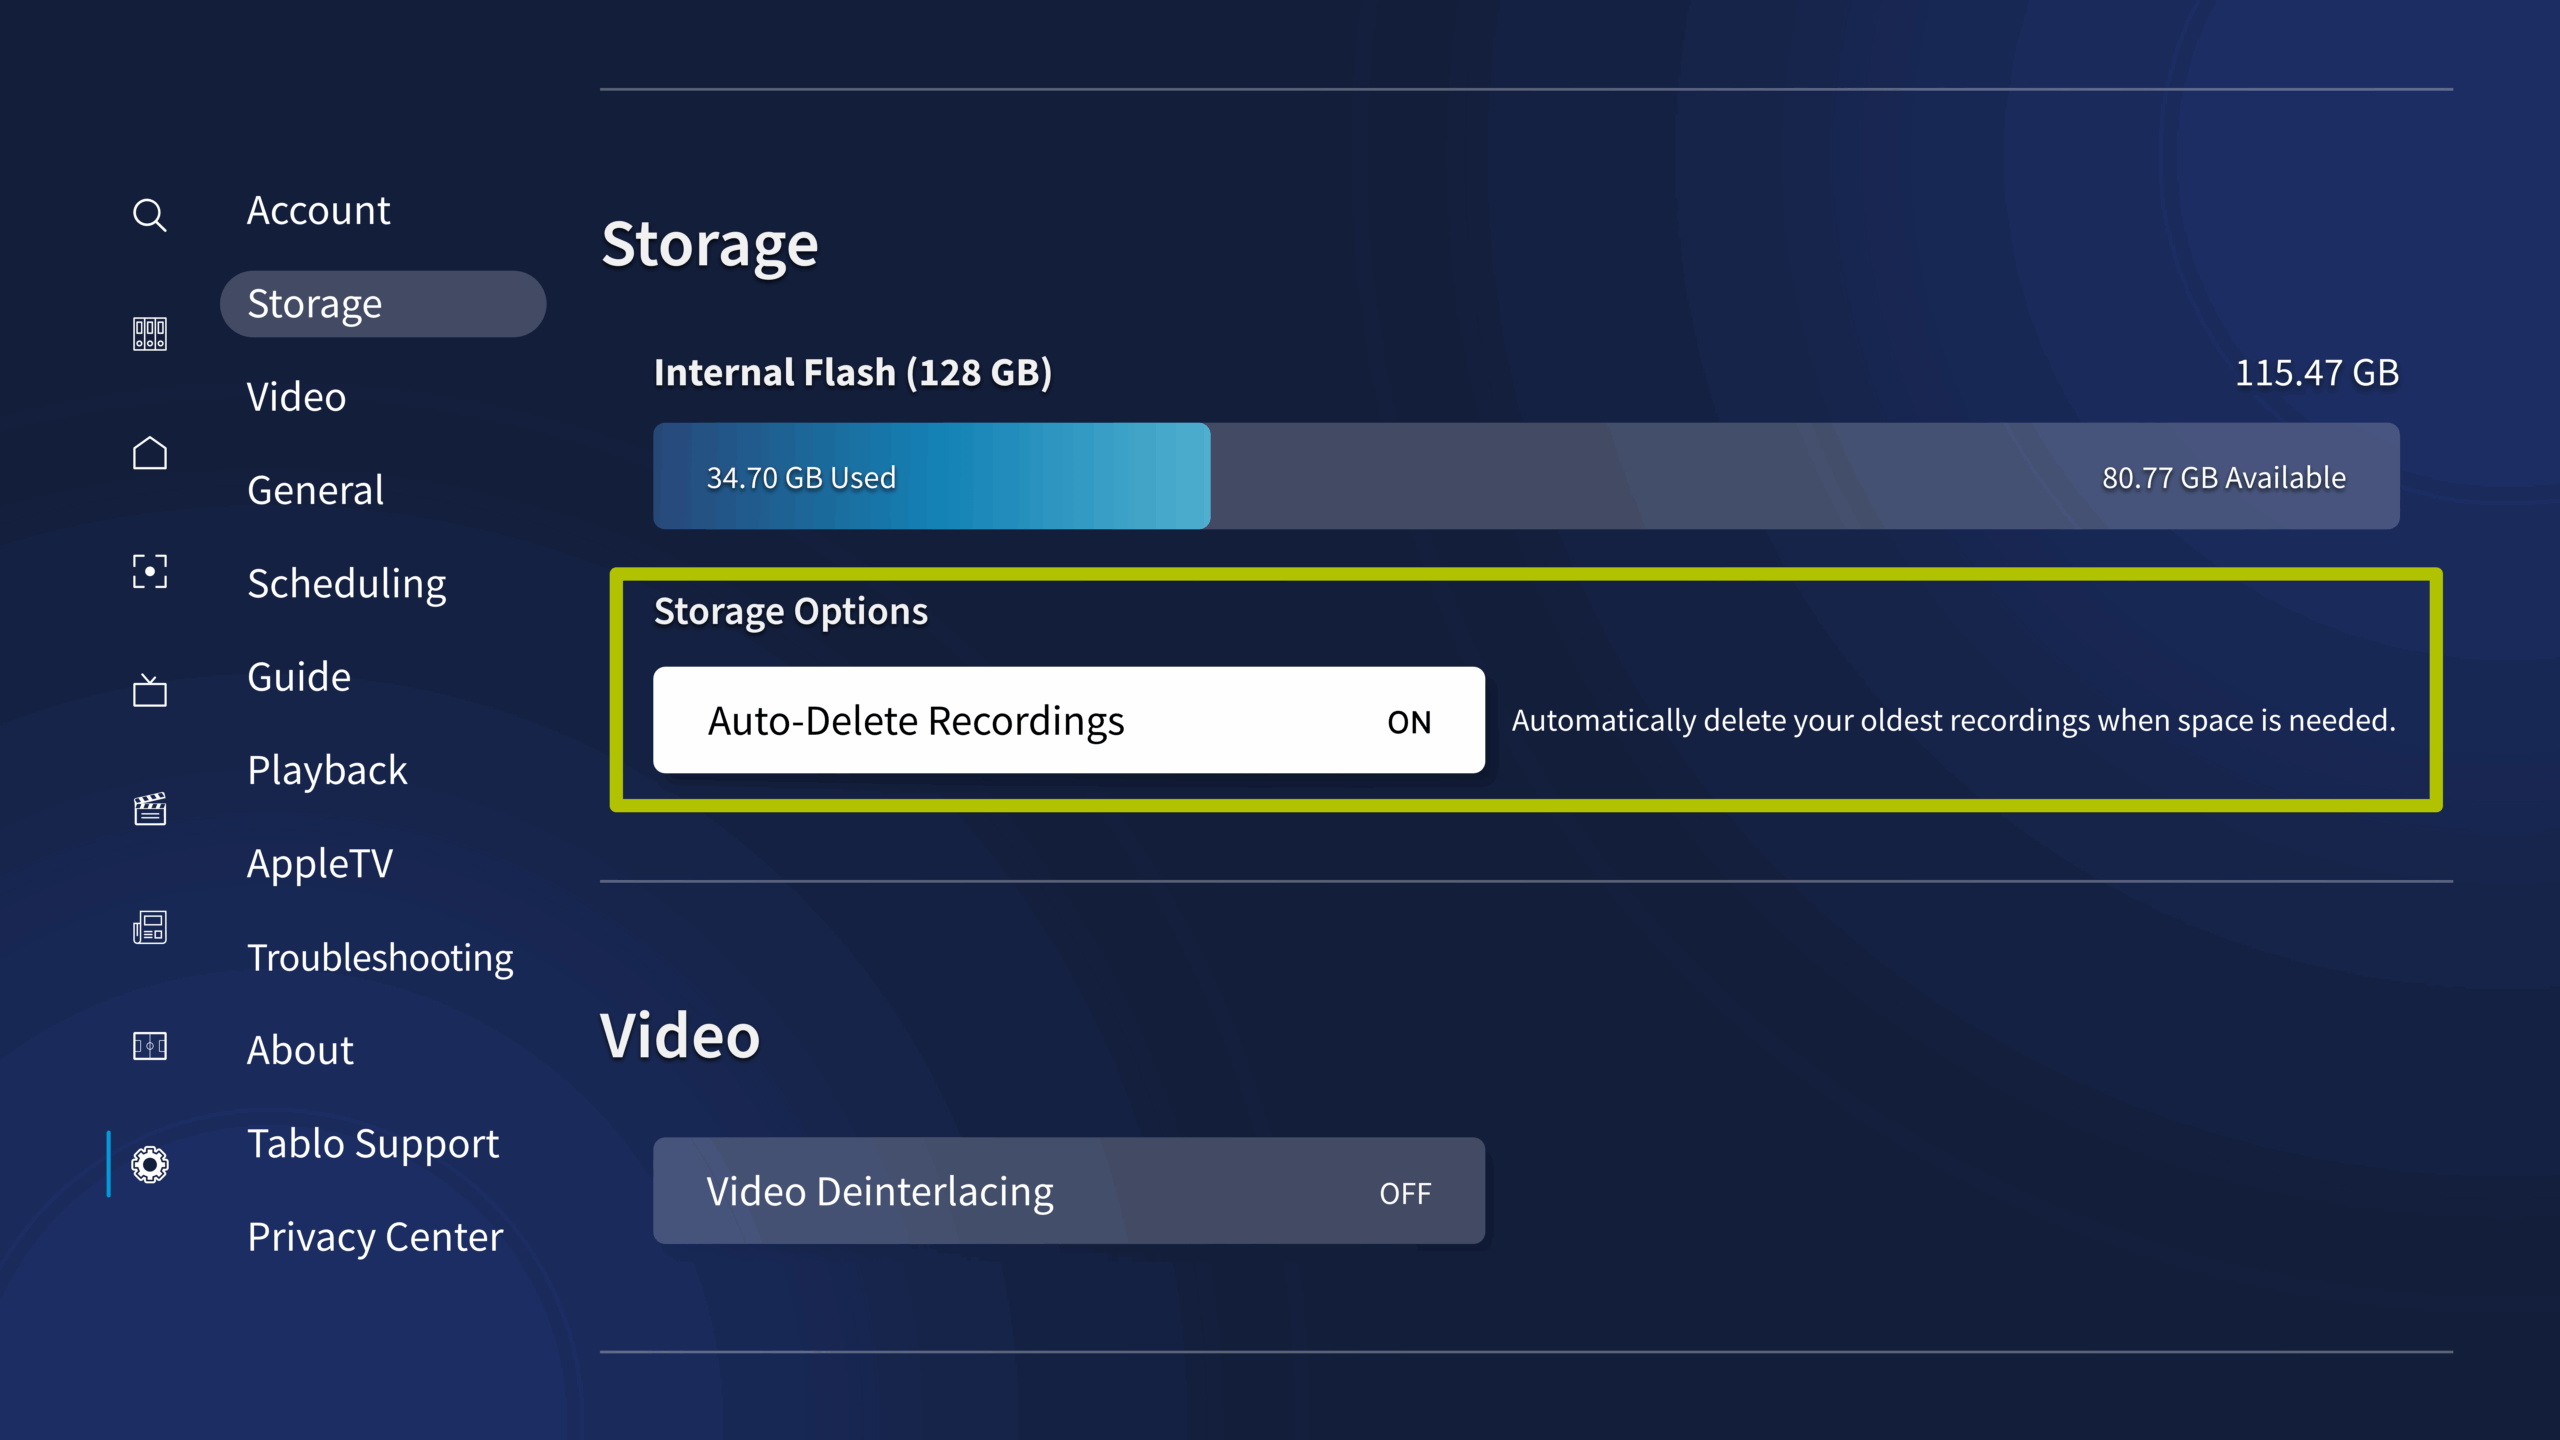Click the Movies clapperboard icon
This screenshot has width=2560, height=1440.
149,808
